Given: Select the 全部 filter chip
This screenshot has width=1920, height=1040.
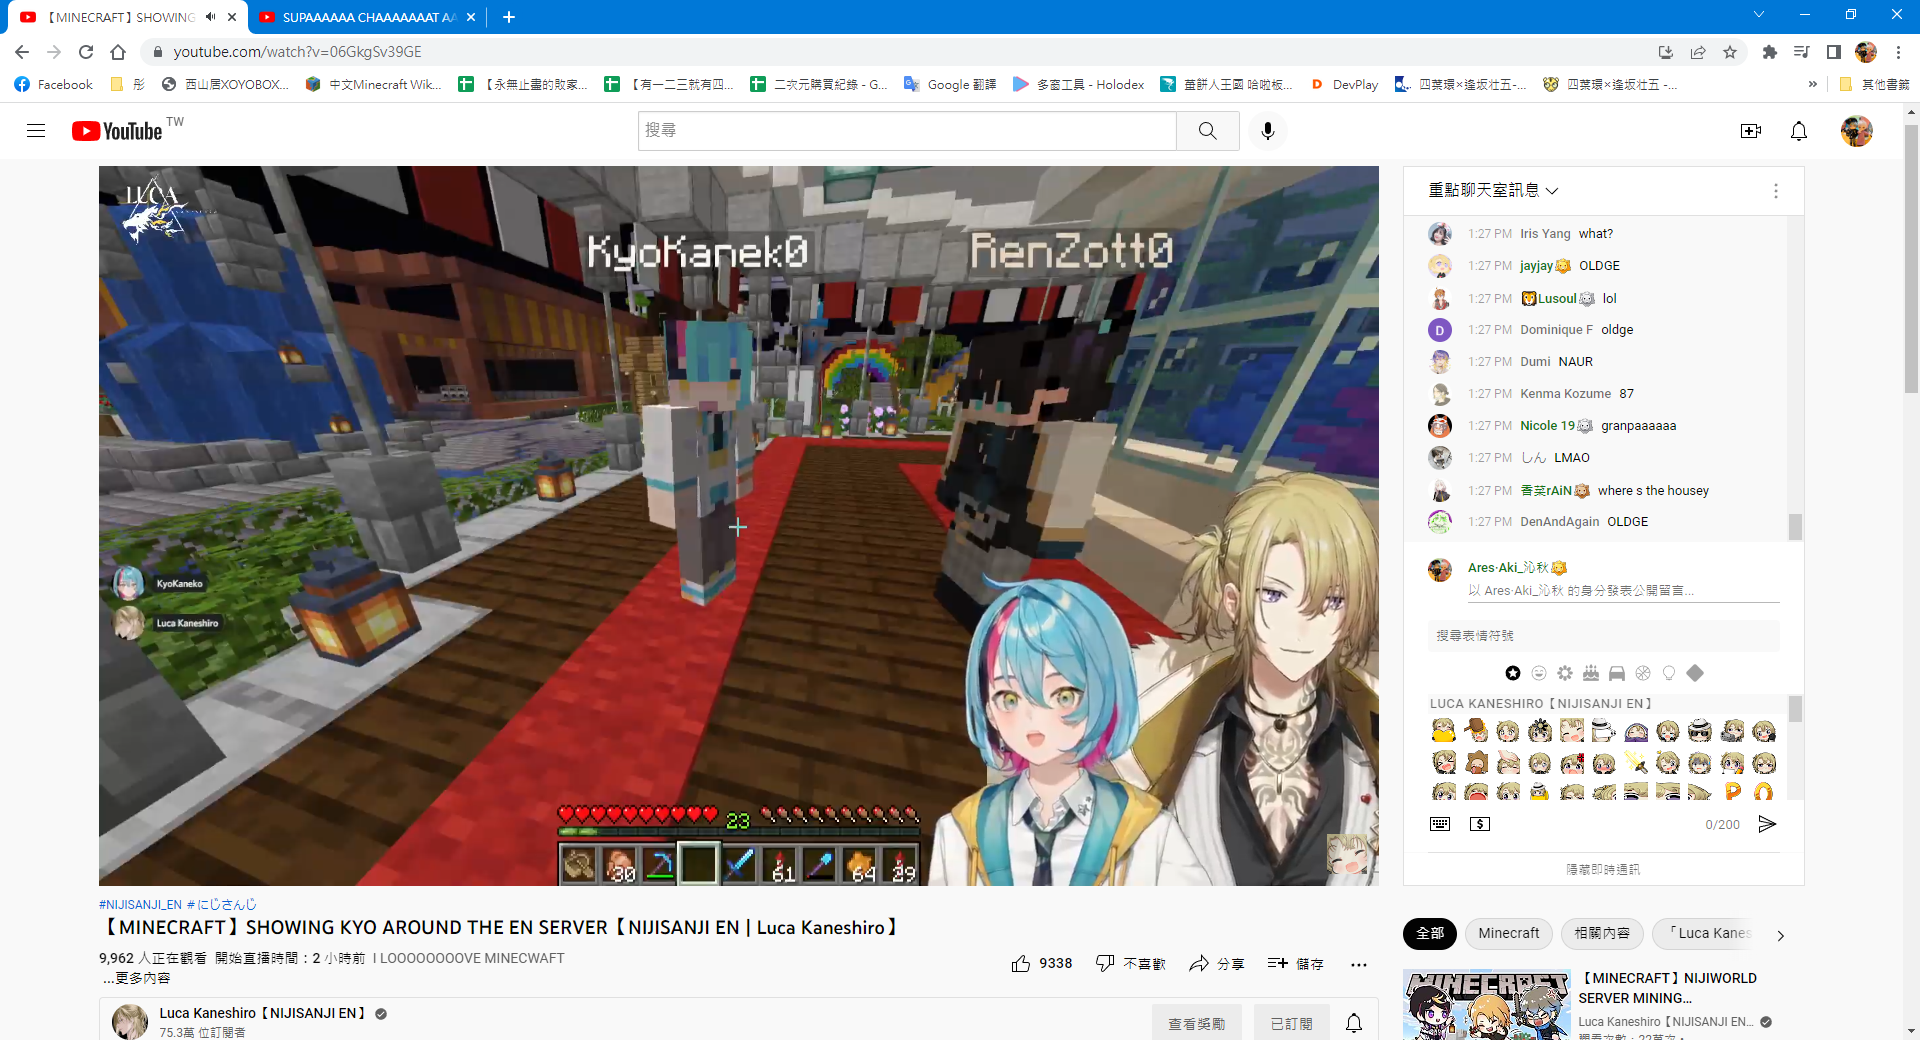Looking at the screenshot, I should pyautogui.click(x=1430, y=933).
